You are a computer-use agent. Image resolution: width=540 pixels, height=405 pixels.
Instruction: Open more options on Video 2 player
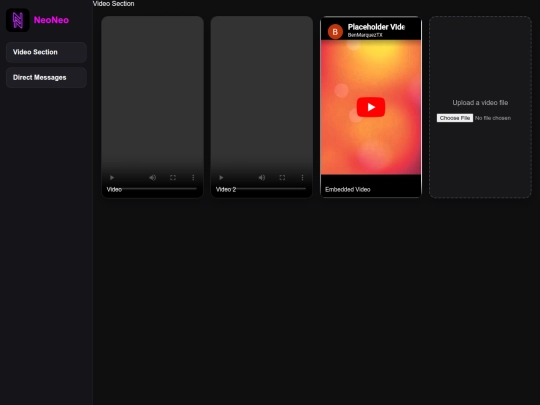click(x=302, y=178)
